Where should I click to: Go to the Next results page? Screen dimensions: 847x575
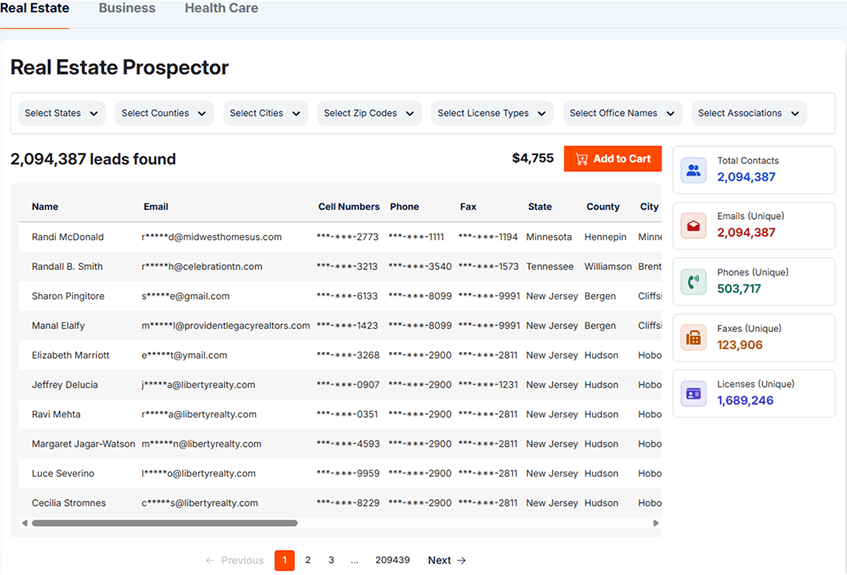(446, 561)
